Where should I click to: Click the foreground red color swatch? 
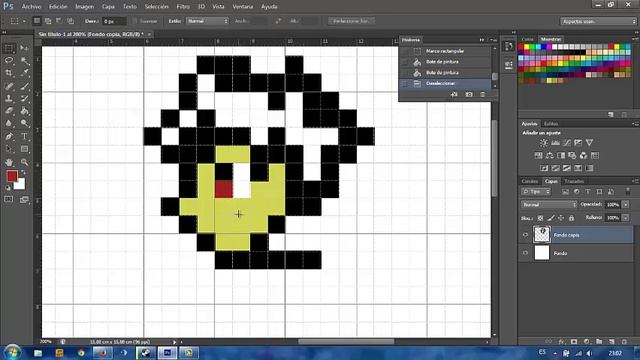click(x=11, y=176)
